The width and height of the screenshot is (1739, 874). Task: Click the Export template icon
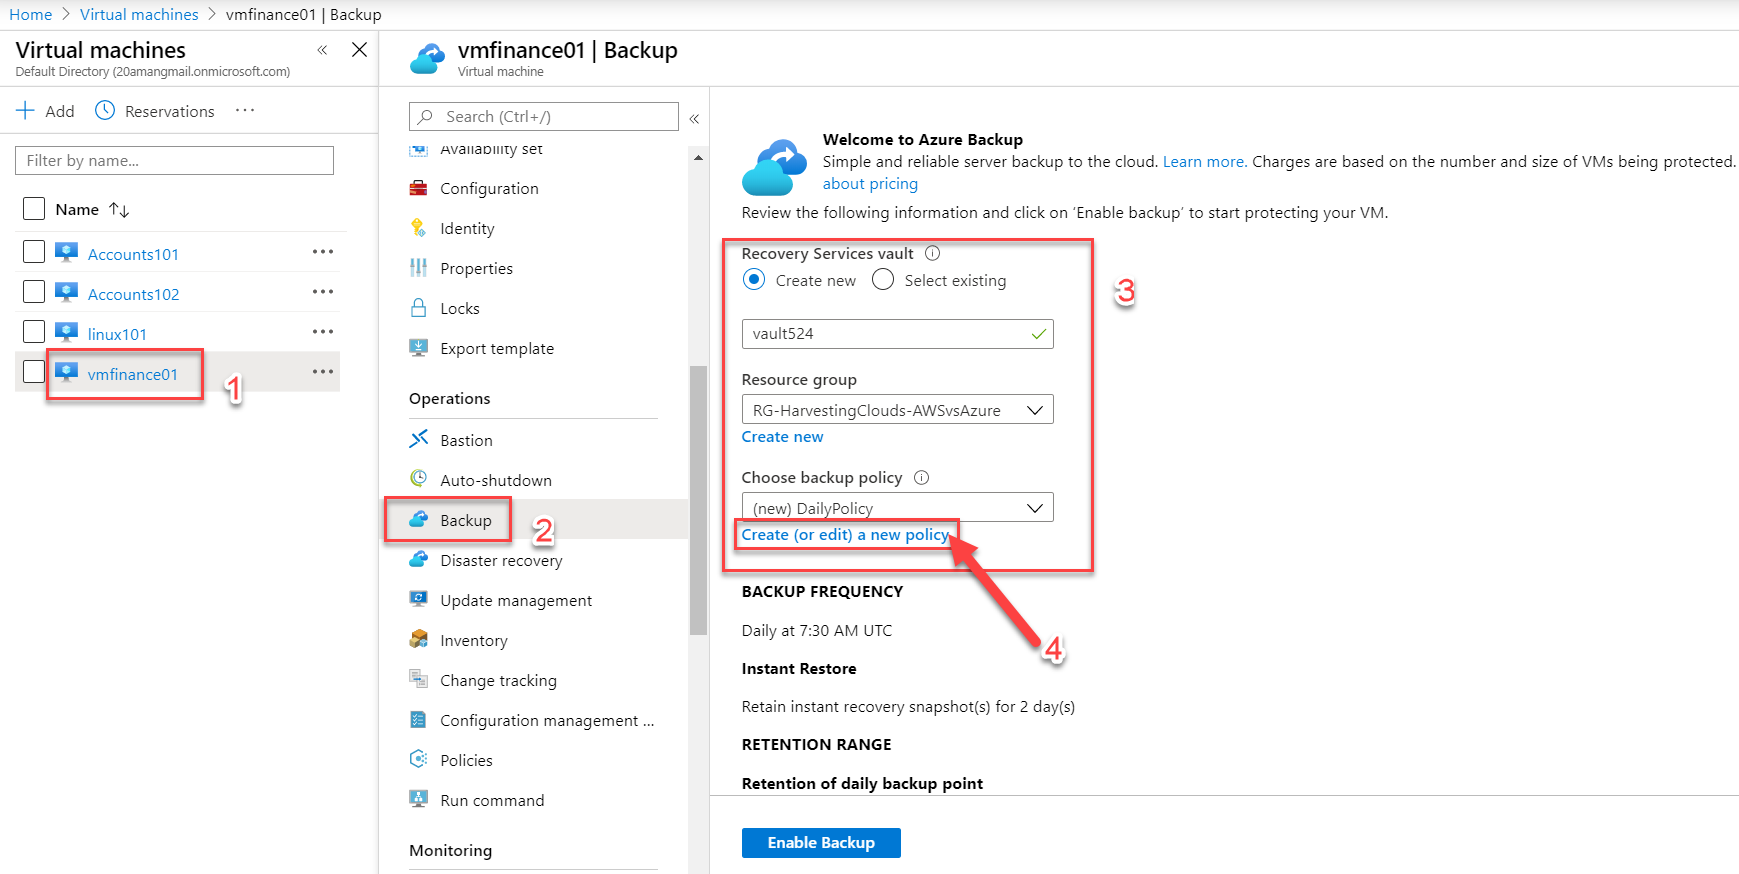[x=419, y=348]
